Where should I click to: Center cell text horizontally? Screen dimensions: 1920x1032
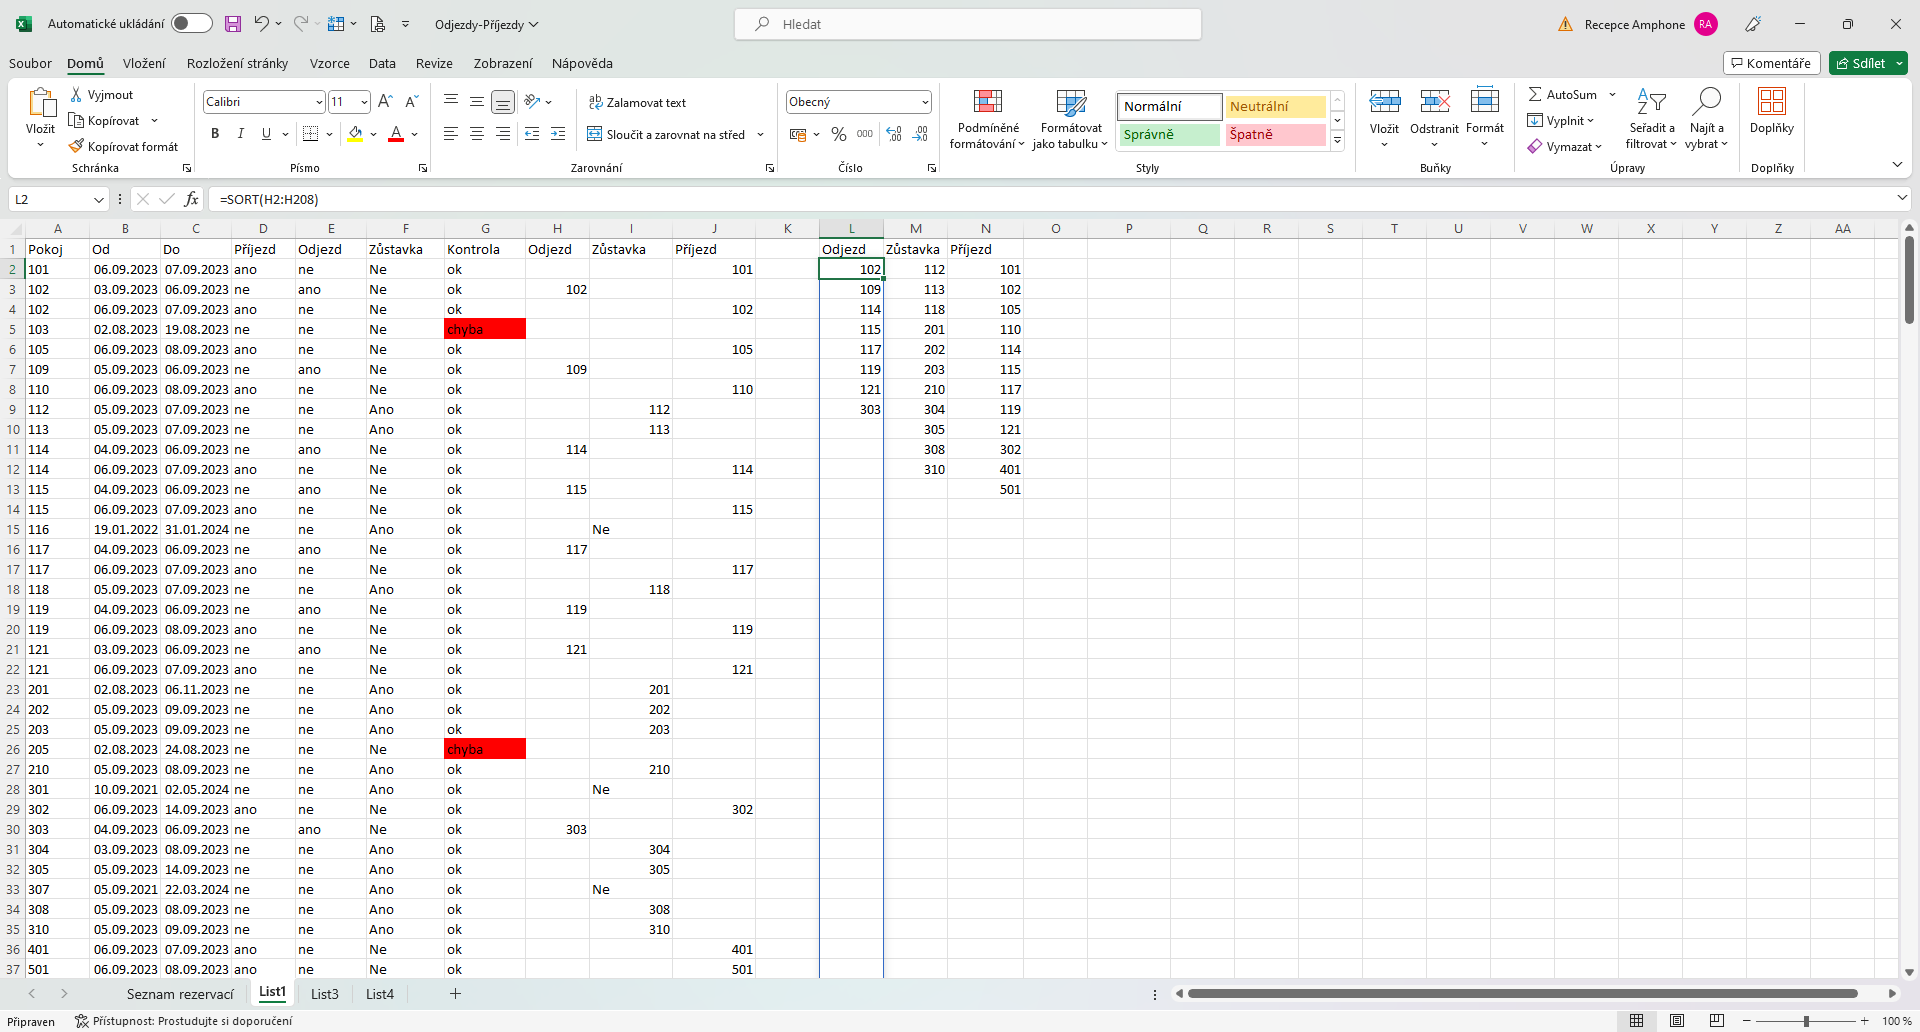click(477, 134)
